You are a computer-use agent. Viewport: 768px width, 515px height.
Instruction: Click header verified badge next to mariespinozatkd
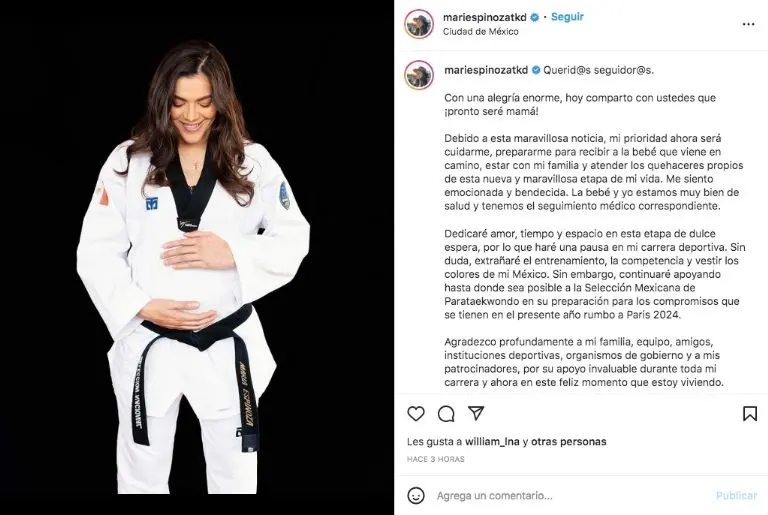tap(535, 17)
